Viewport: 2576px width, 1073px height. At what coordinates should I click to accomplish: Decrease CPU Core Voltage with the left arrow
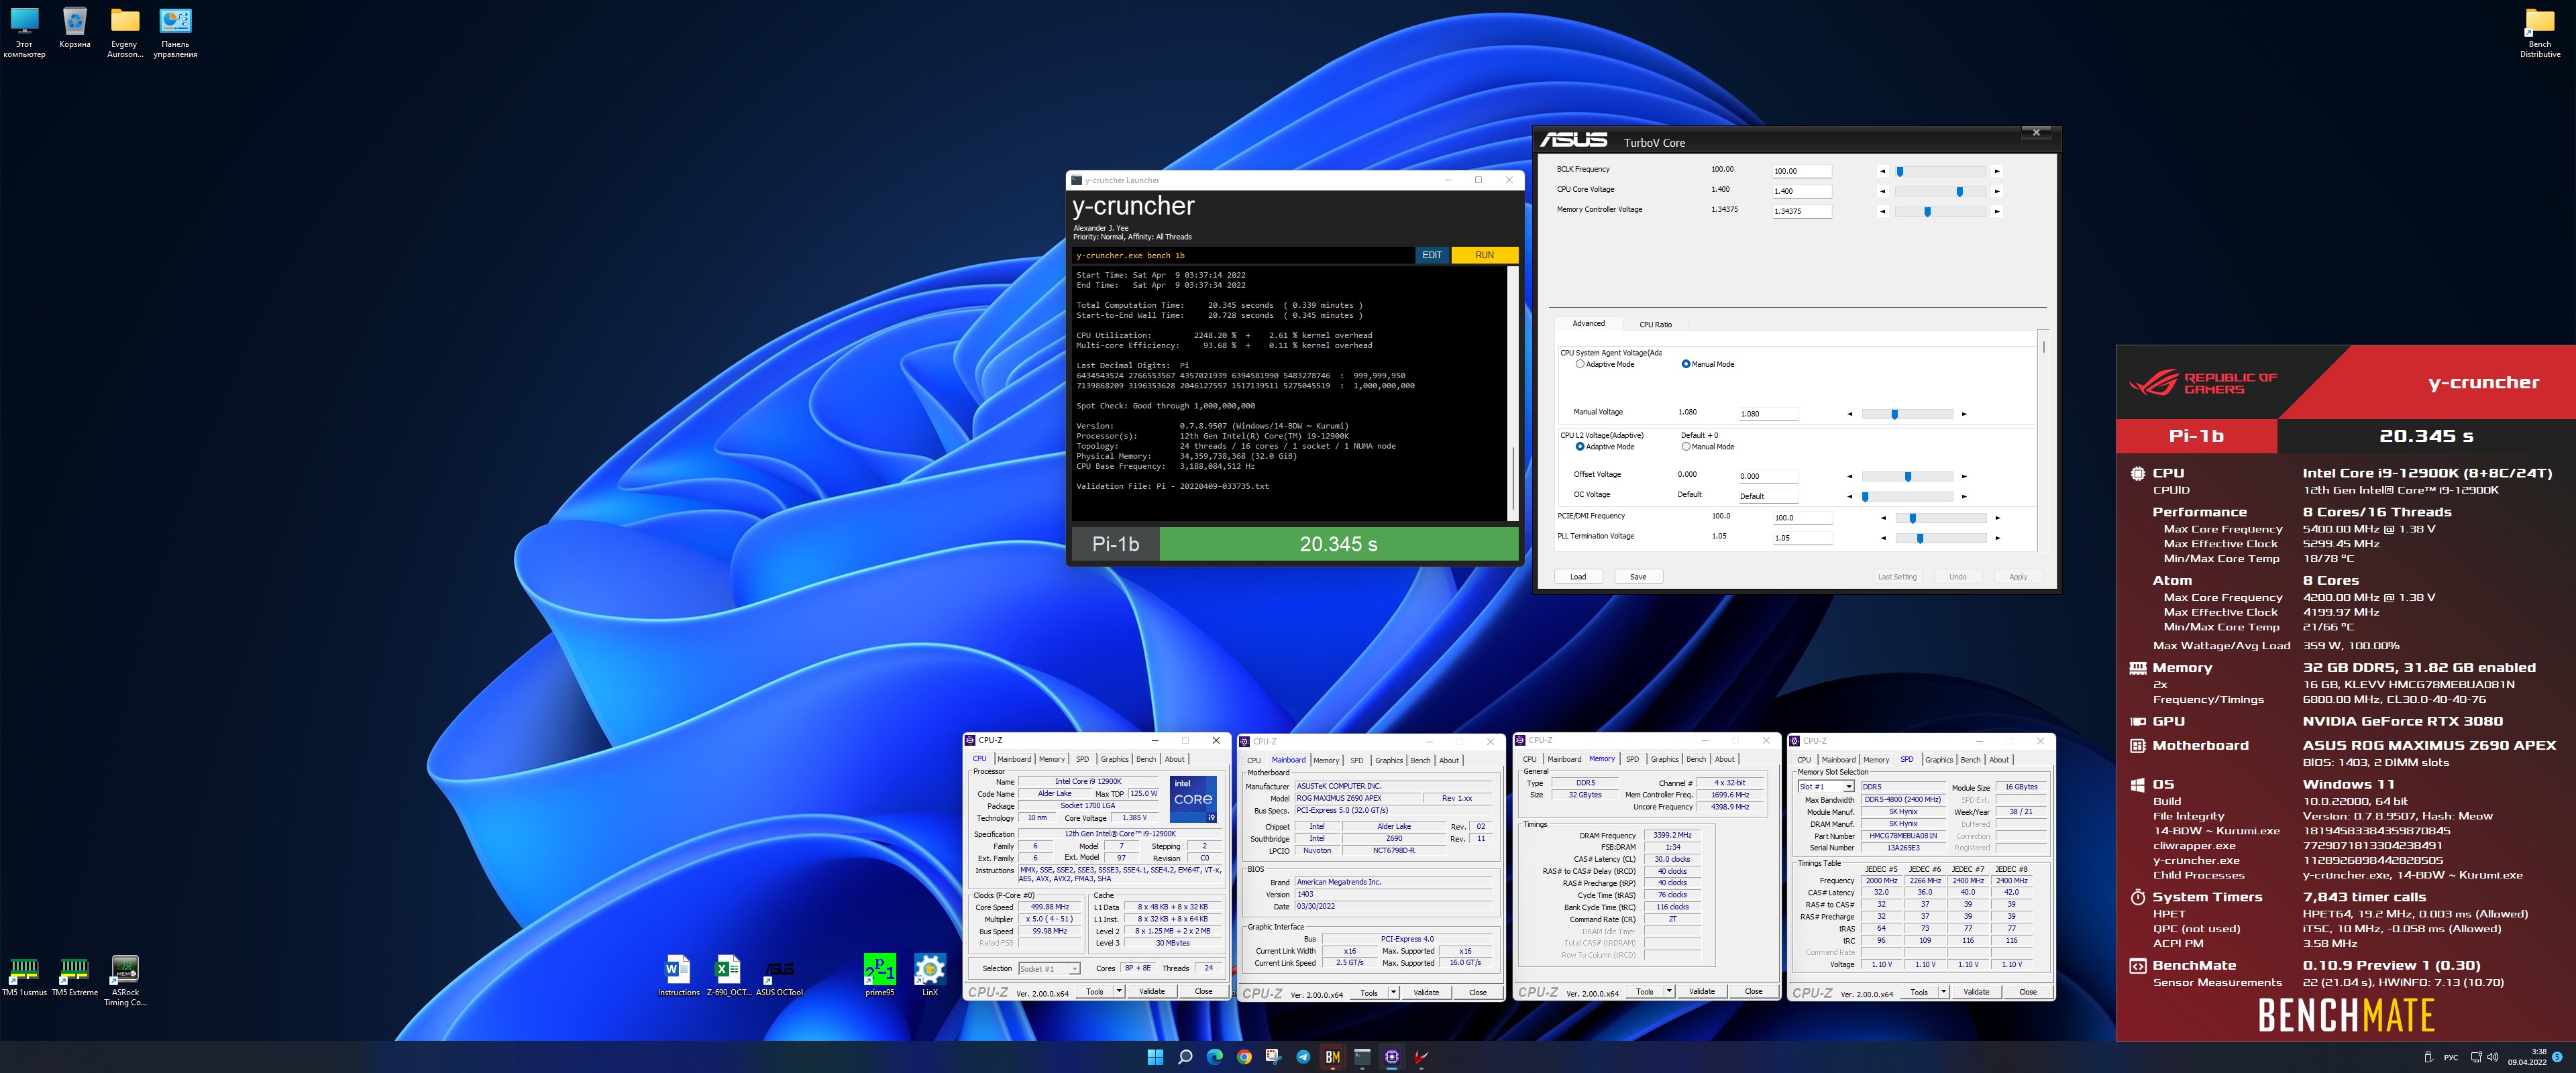click(x=1883, y=191)
